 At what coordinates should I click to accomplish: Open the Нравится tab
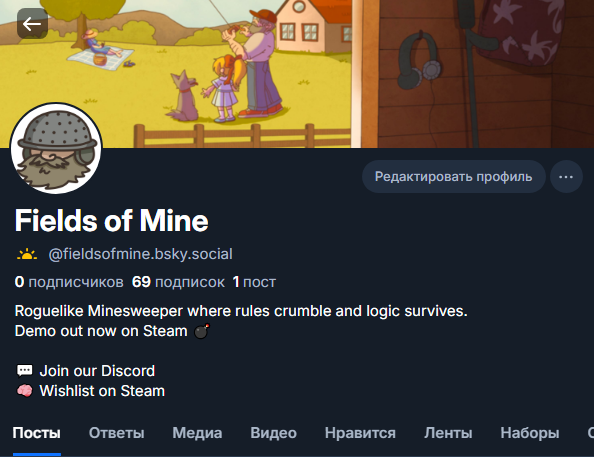pyautogui.click(x=360, y=433)
